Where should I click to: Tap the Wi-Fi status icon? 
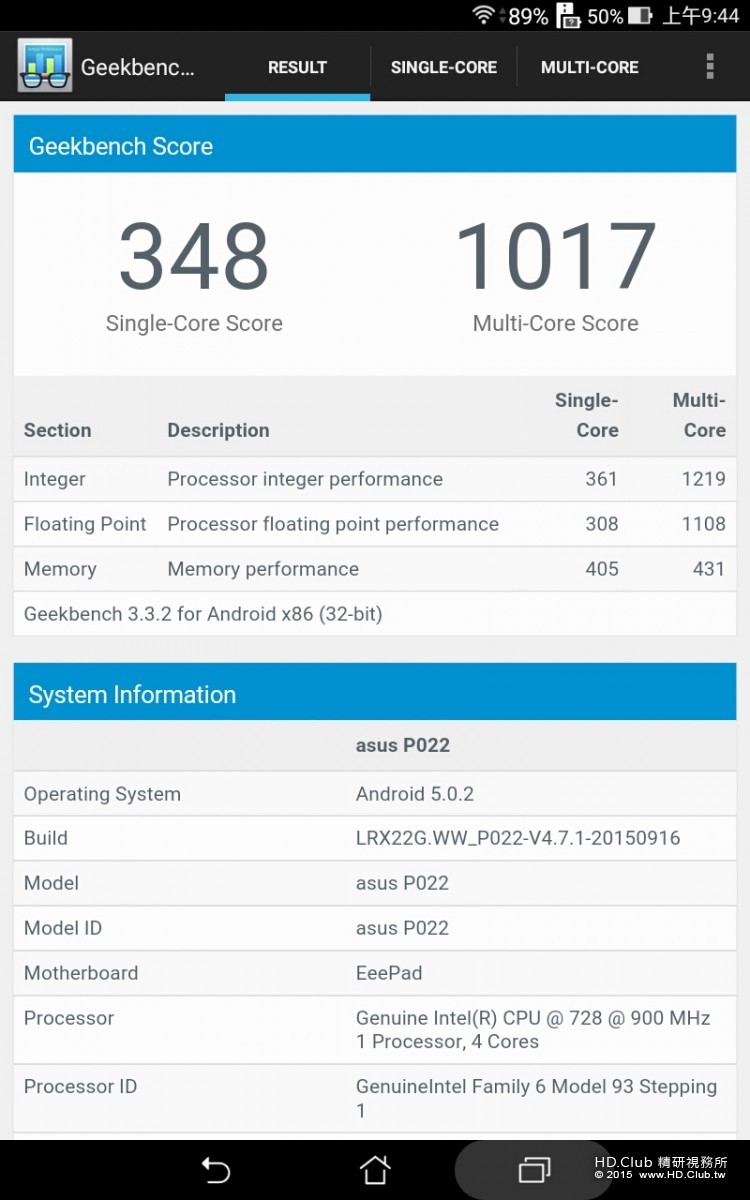[484, 15]
